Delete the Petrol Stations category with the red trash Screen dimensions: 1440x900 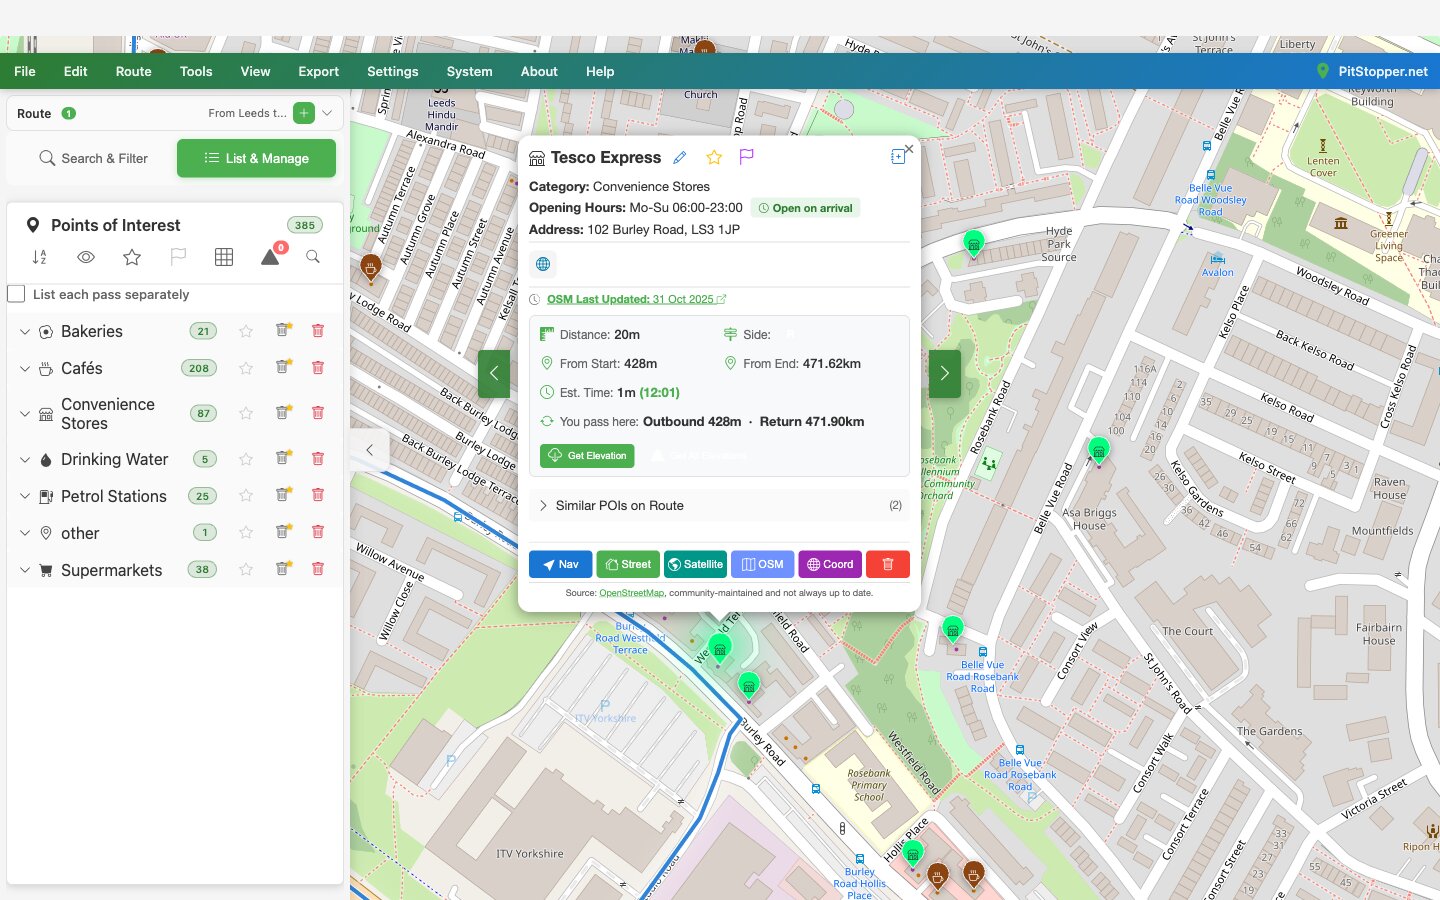[x=318, y=495]
